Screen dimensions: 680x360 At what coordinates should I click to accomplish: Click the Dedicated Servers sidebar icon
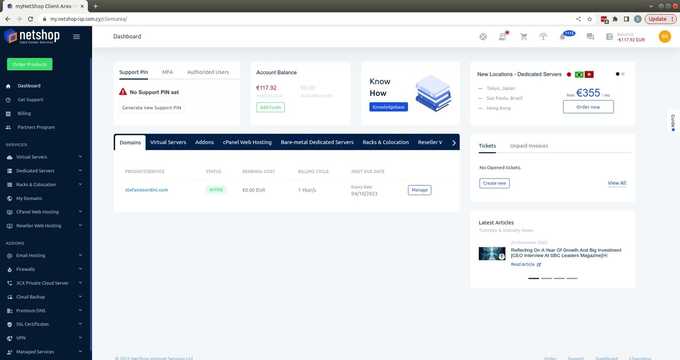pyautogui.click(x=10, y=171)
